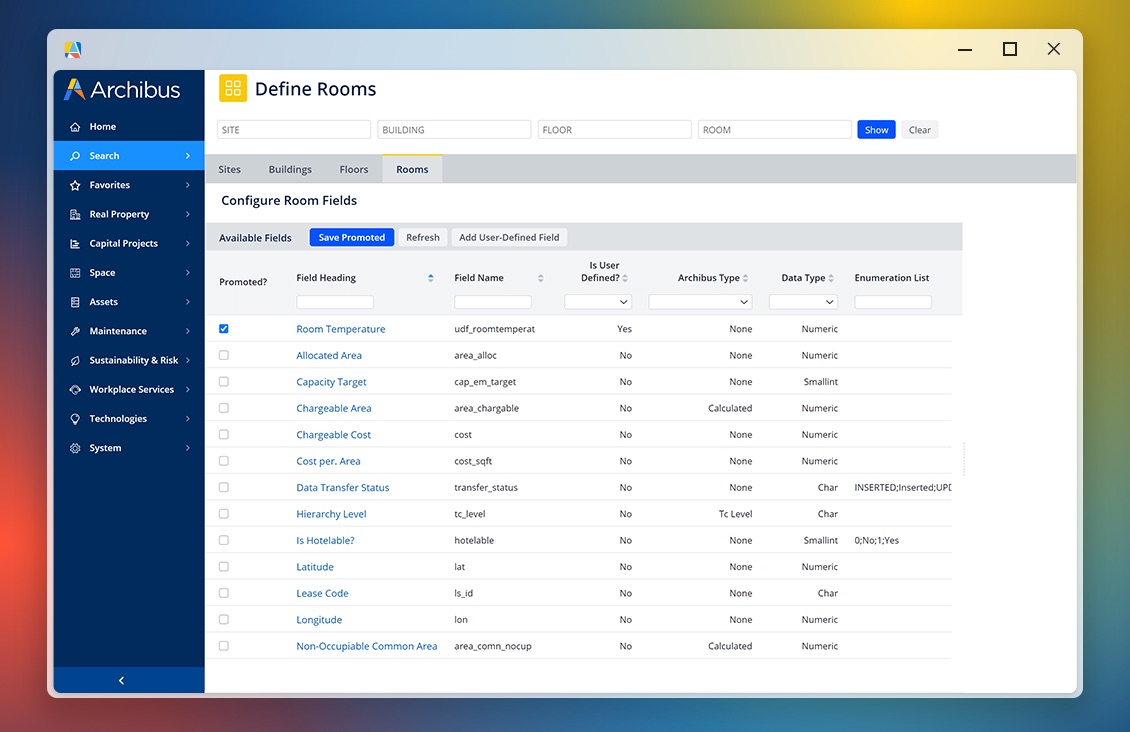The image size is (1130, 732).
Task: Uncheck the Room Temperature promoted checkbox
Action: click(224, 329)
